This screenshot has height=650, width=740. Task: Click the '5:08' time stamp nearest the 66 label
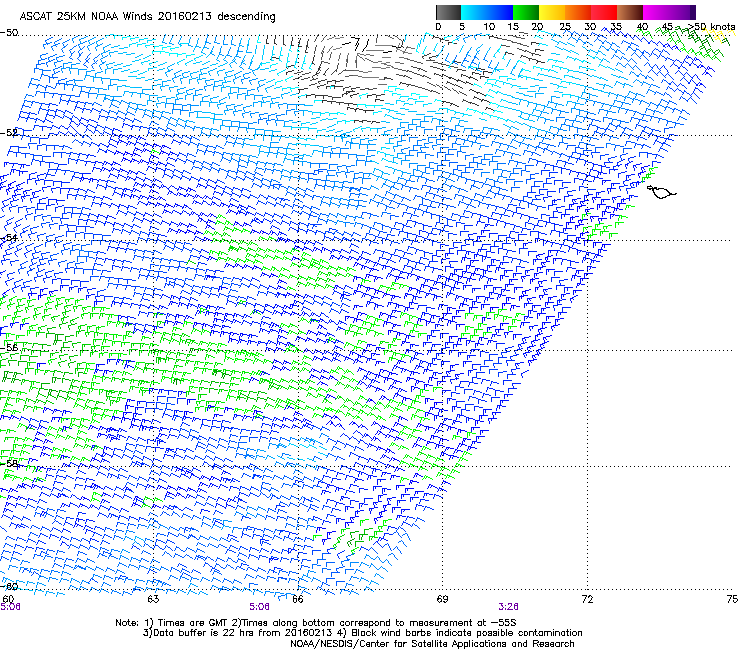pos(260,607)
